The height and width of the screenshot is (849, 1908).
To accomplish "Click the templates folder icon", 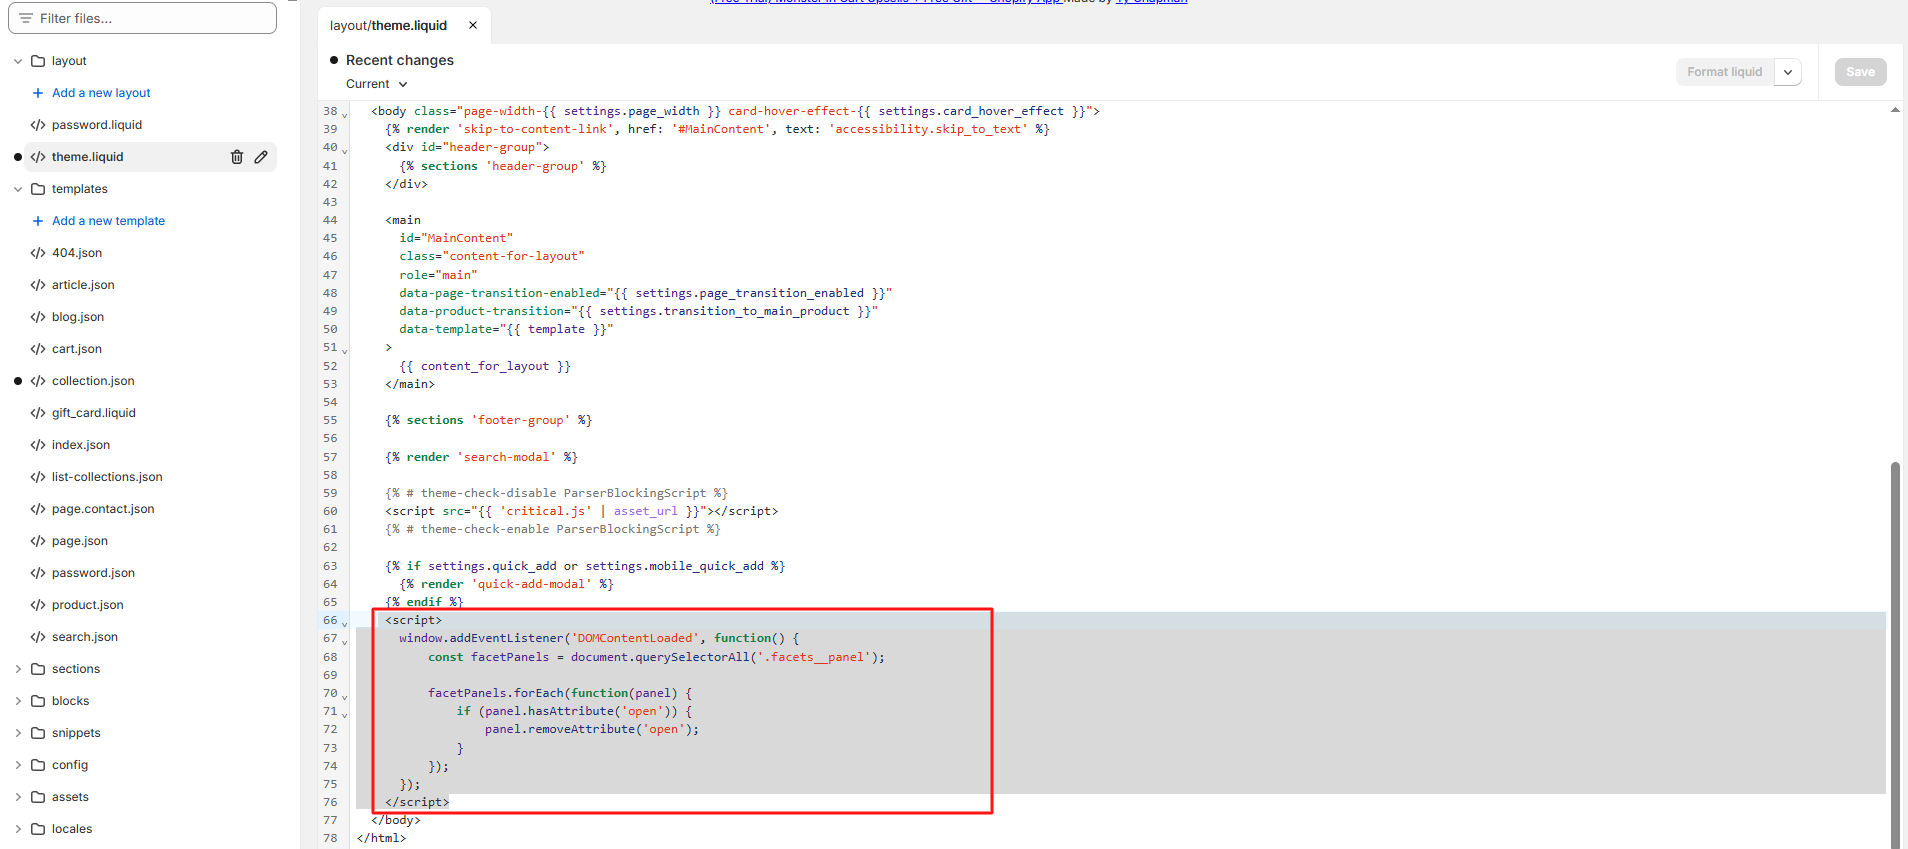I will click(x=38, y=189).
